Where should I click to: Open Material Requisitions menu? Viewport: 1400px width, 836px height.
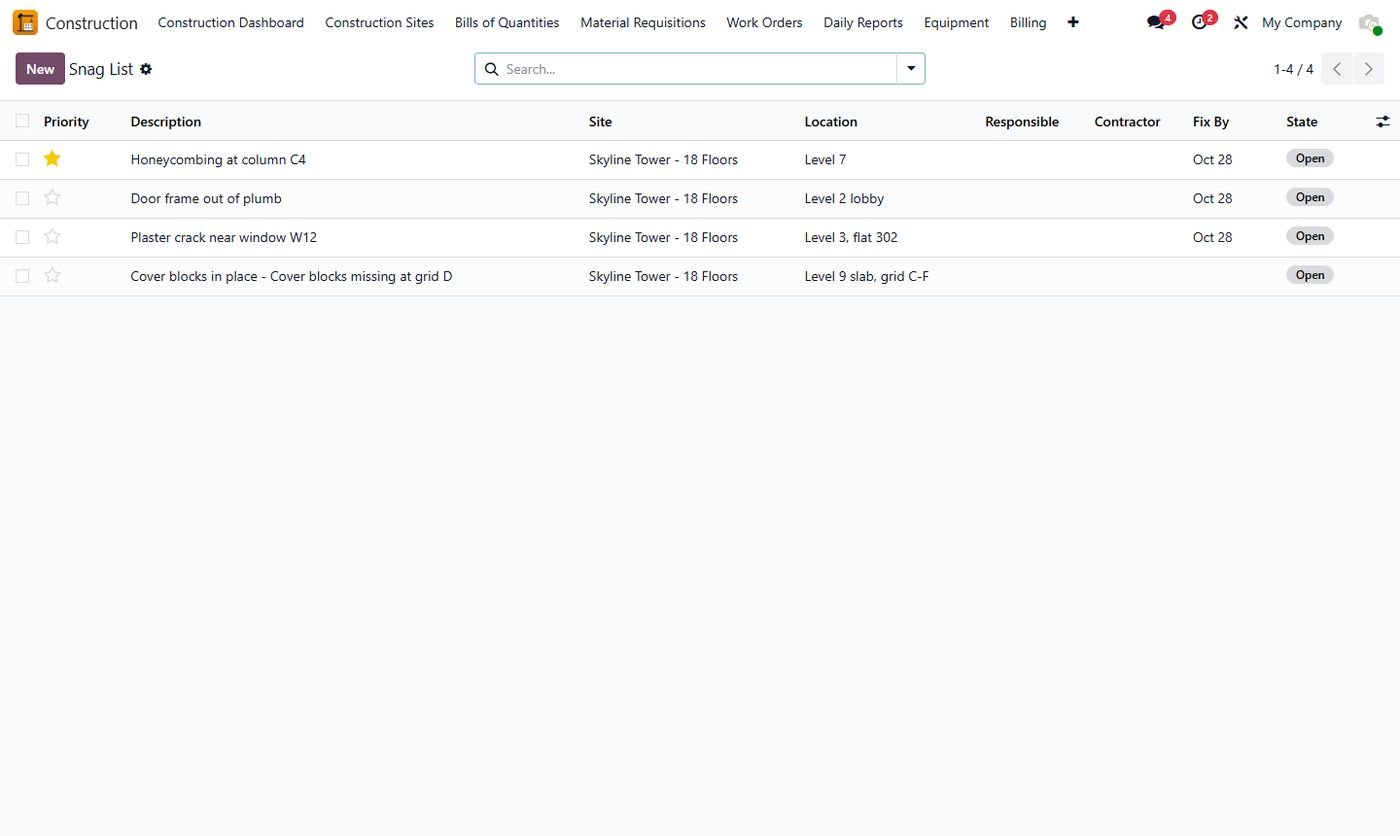coord(643,22)
